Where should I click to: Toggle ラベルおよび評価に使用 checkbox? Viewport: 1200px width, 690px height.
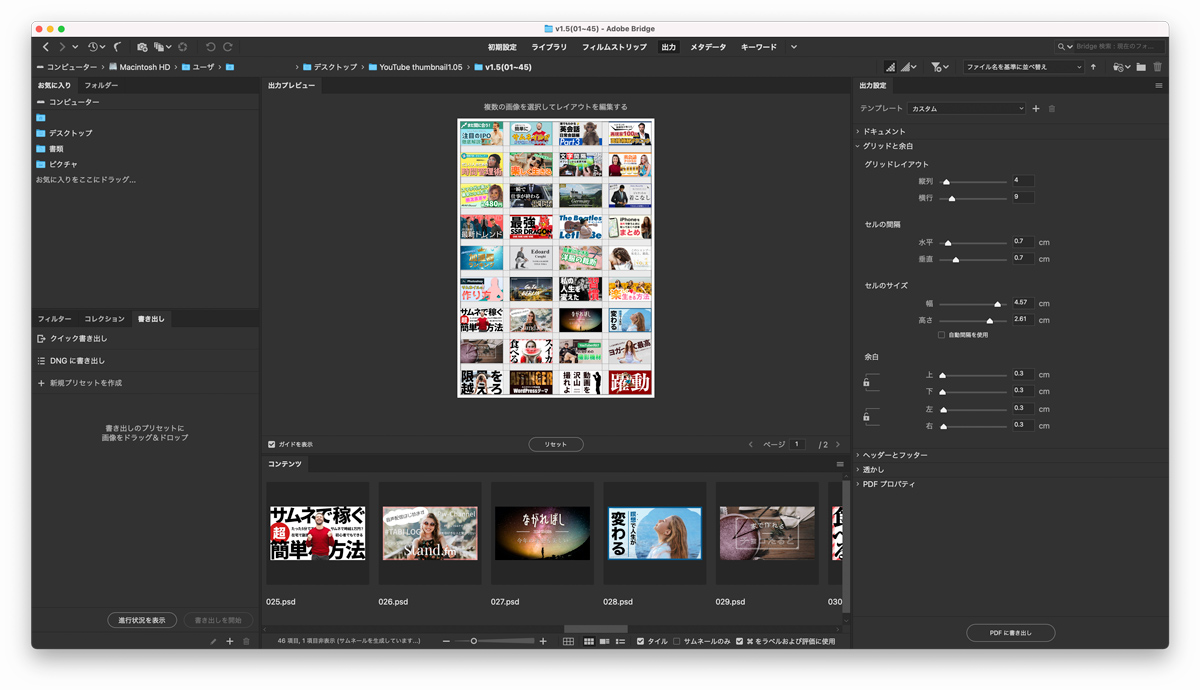(739, 641)
